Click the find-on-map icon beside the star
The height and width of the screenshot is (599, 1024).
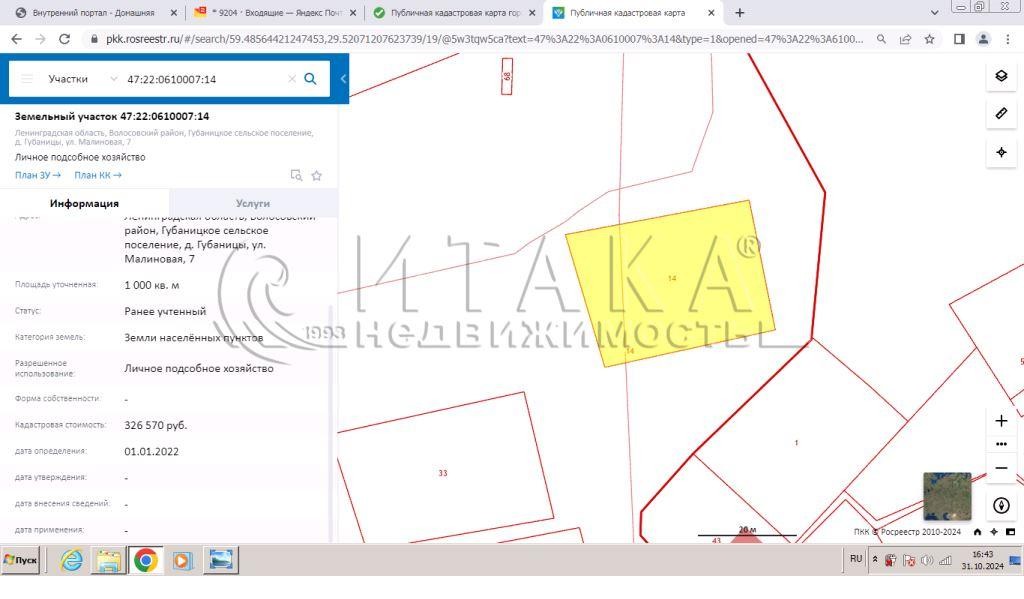pyautogui.click(x=296, y=175)
